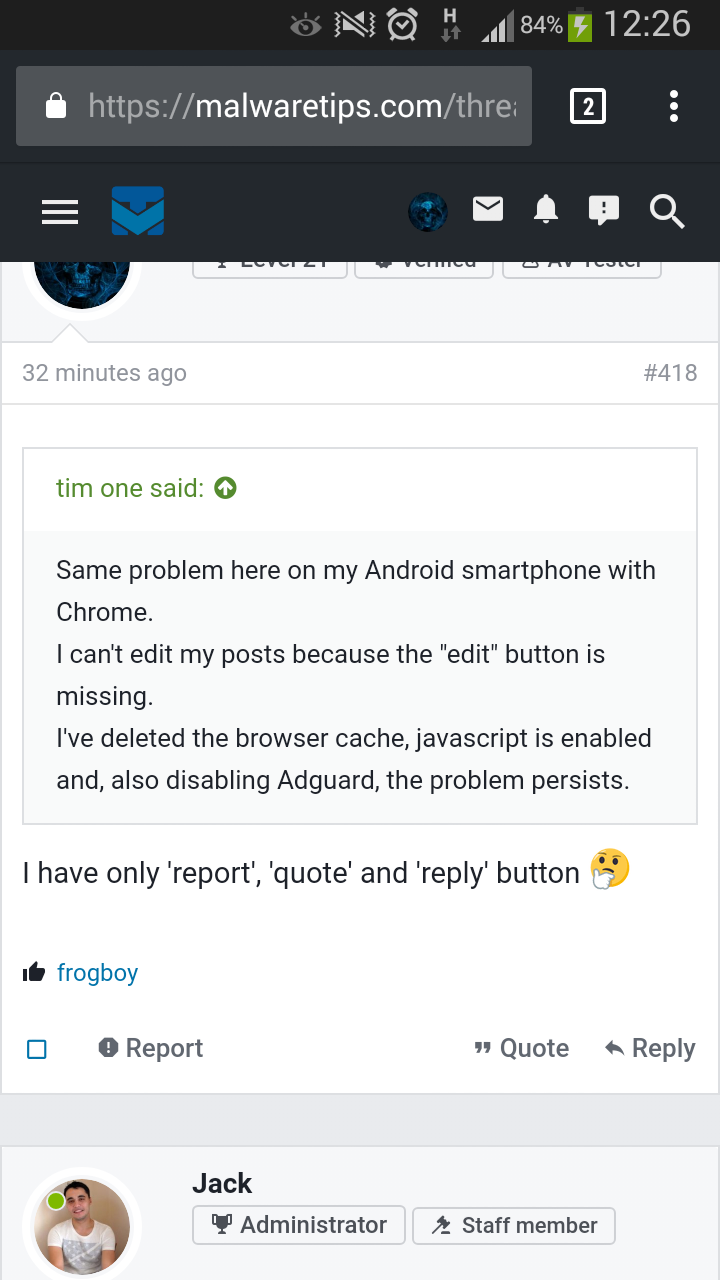Report this post
Screen dimensions: 720x1280
pyautogui.click(x=150, y=1048)
